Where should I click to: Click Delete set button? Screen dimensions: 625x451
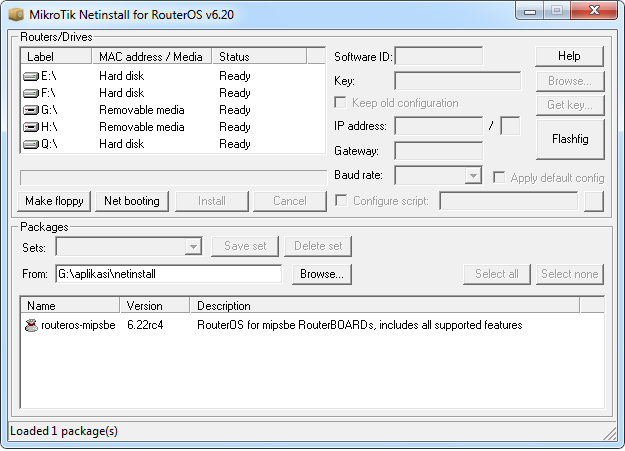click(318, 246)
